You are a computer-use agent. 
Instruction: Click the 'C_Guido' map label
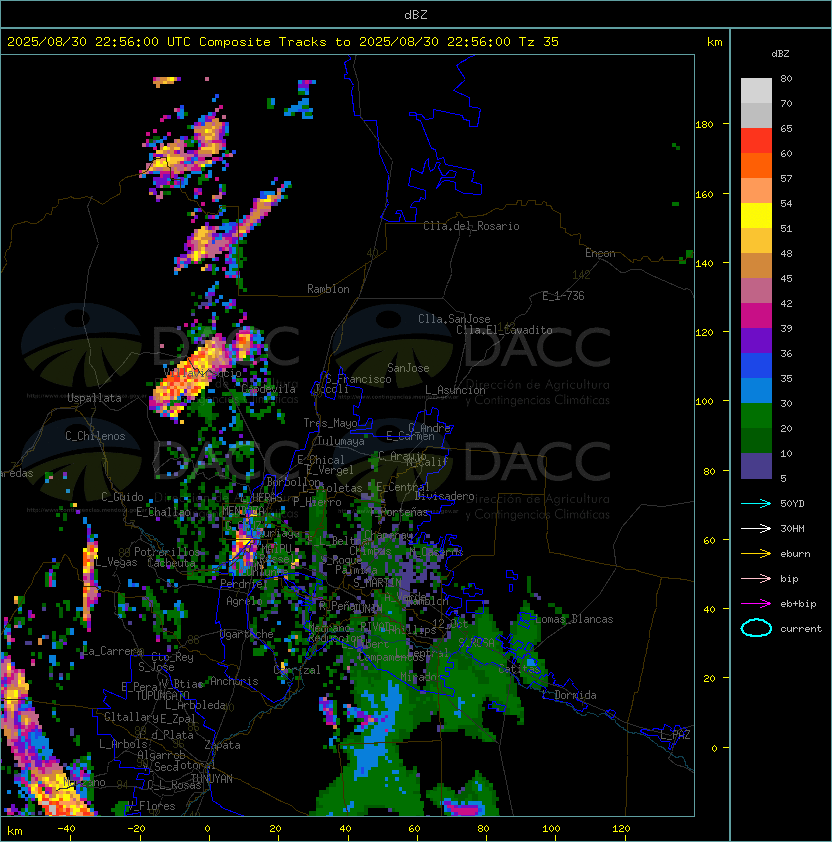122,497
